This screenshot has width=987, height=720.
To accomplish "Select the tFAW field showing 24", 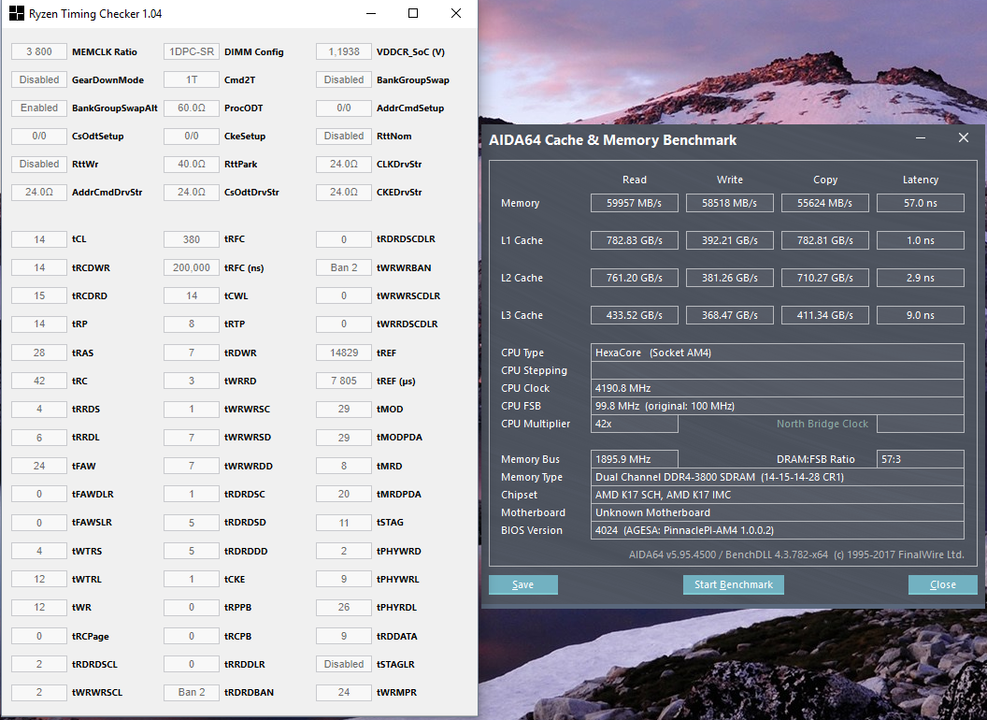I will (x=39, y=466).
